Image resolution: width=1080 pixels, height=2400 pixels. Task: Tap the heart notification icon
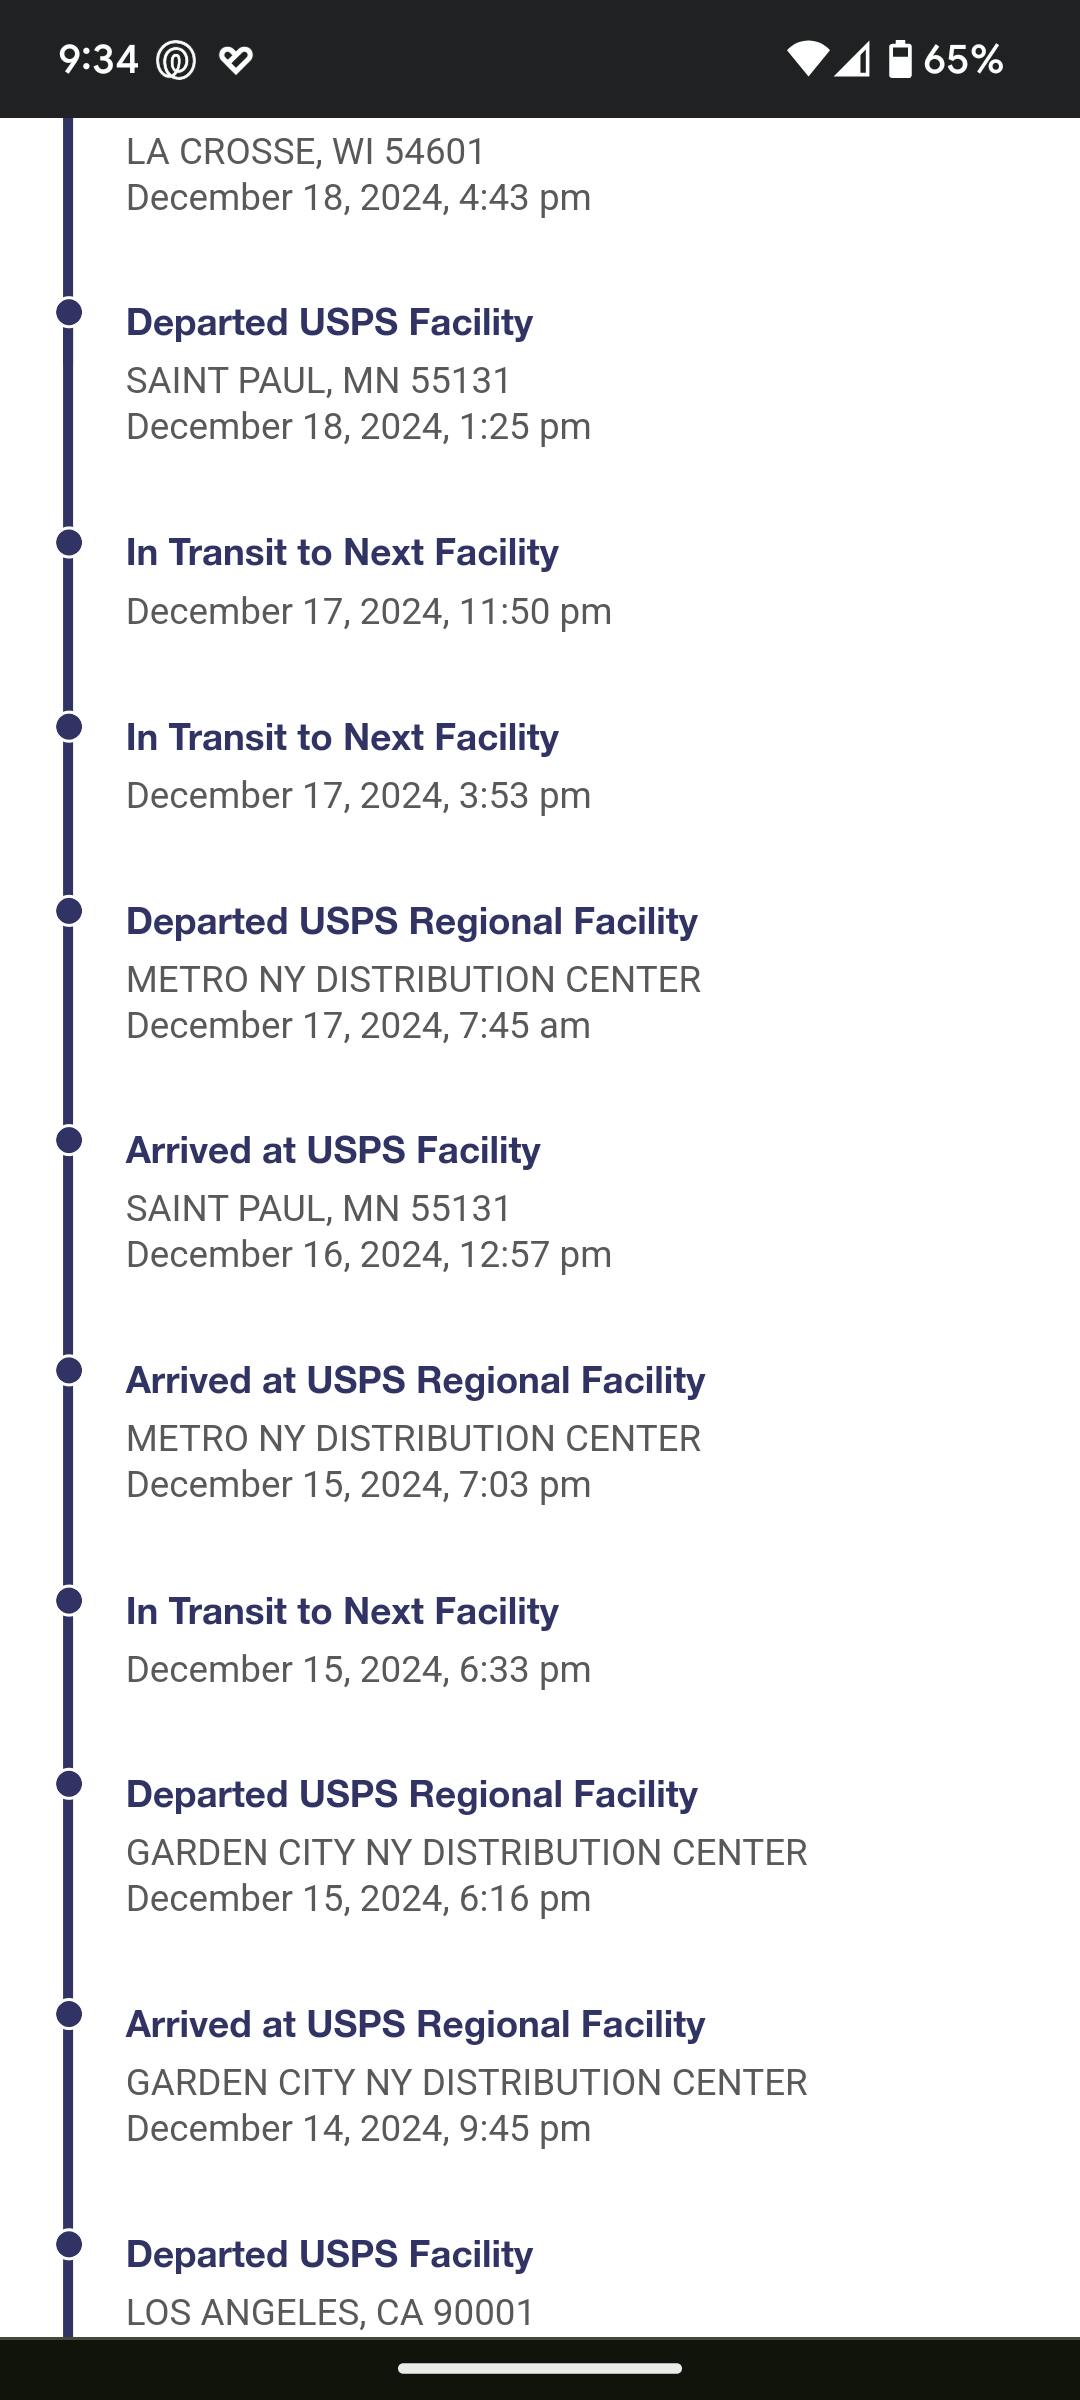tap(236, 60)
